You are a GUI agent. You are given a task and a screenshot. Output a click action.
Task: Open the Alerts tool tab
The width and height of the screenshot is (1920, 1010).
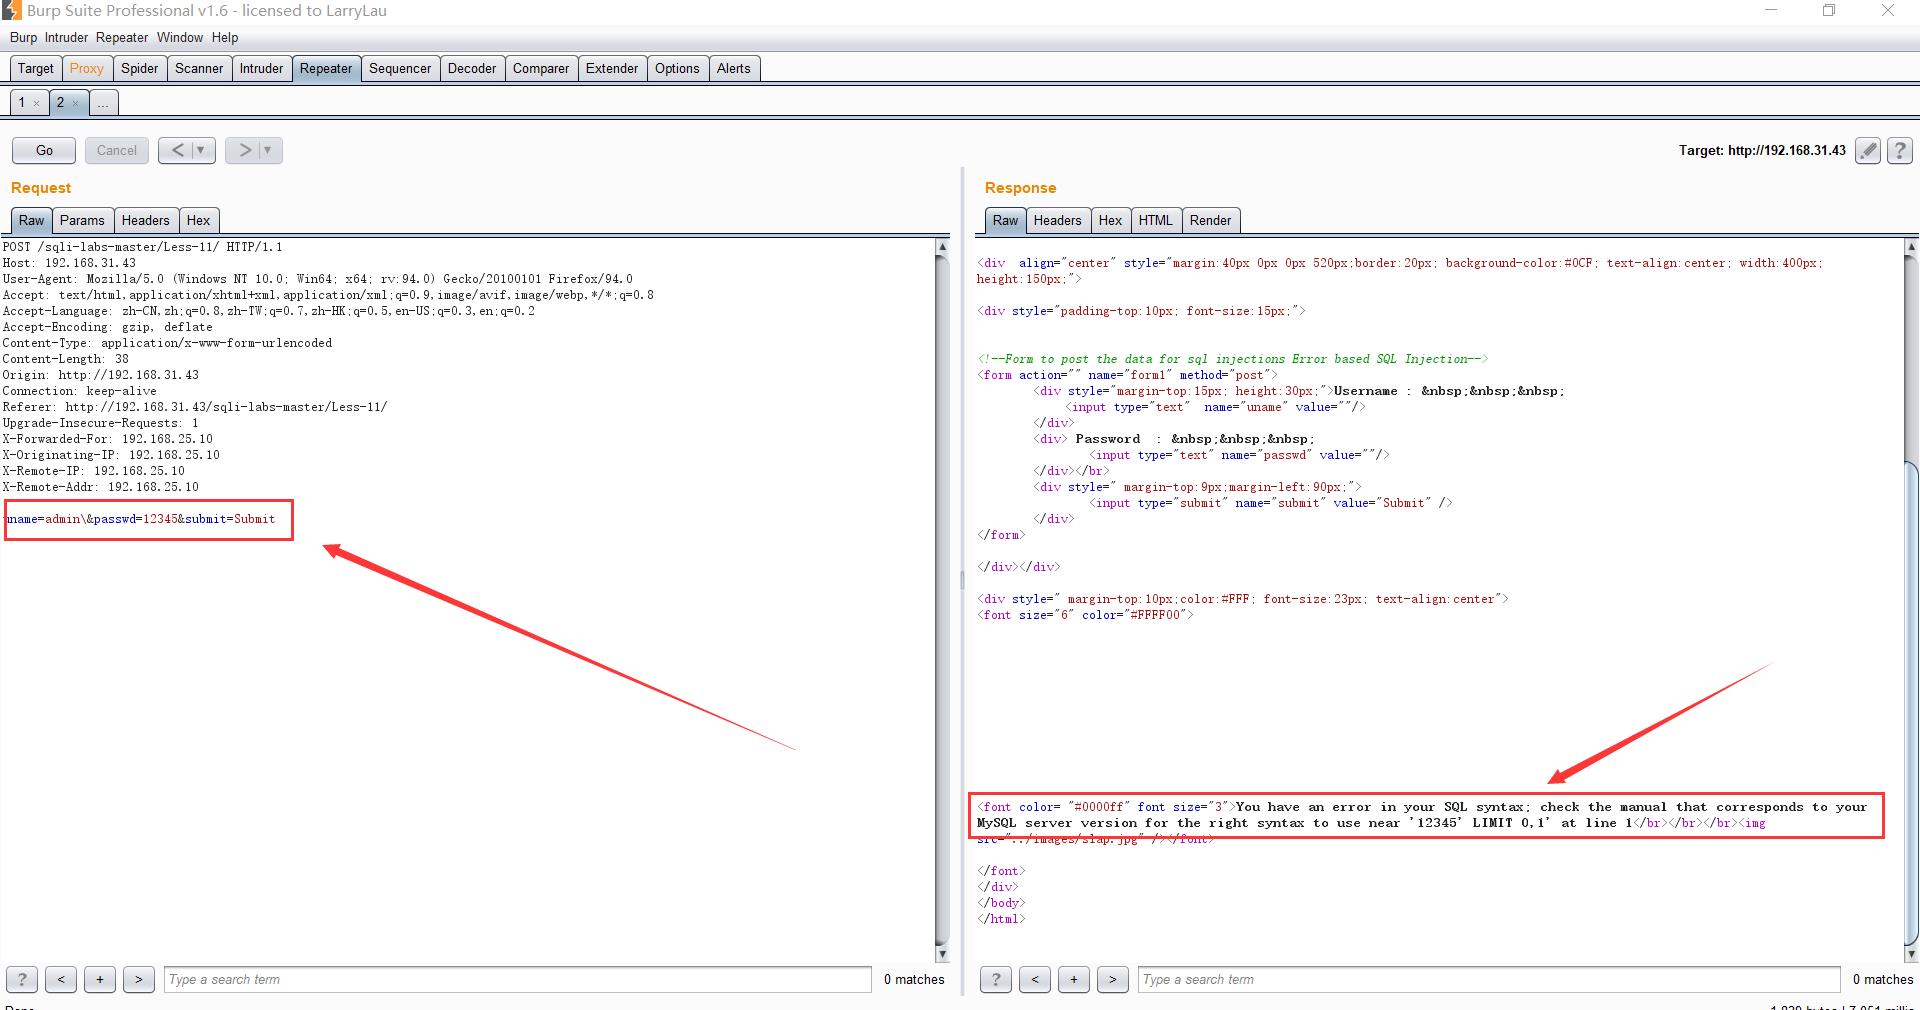[733, 68]
